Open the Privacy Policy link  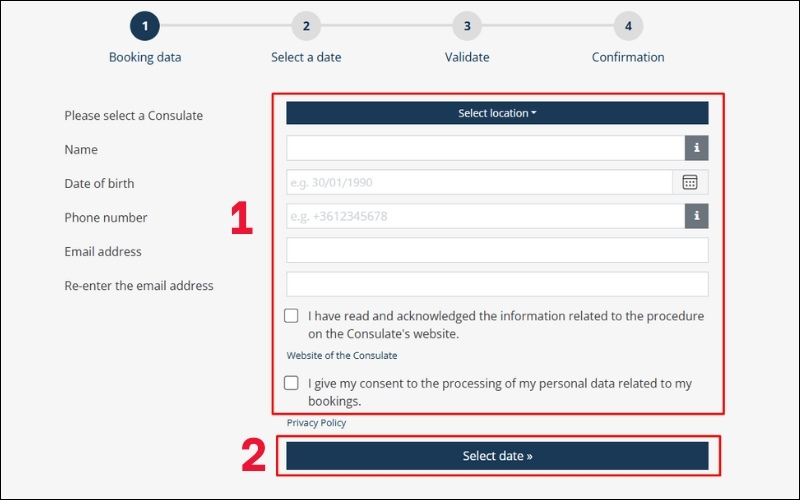coord(316,423)
